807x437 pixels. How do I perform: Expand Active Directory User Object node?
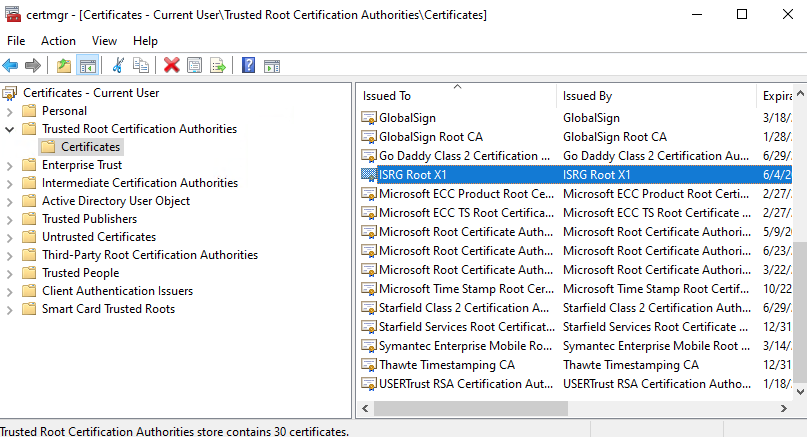click(9, 201)
